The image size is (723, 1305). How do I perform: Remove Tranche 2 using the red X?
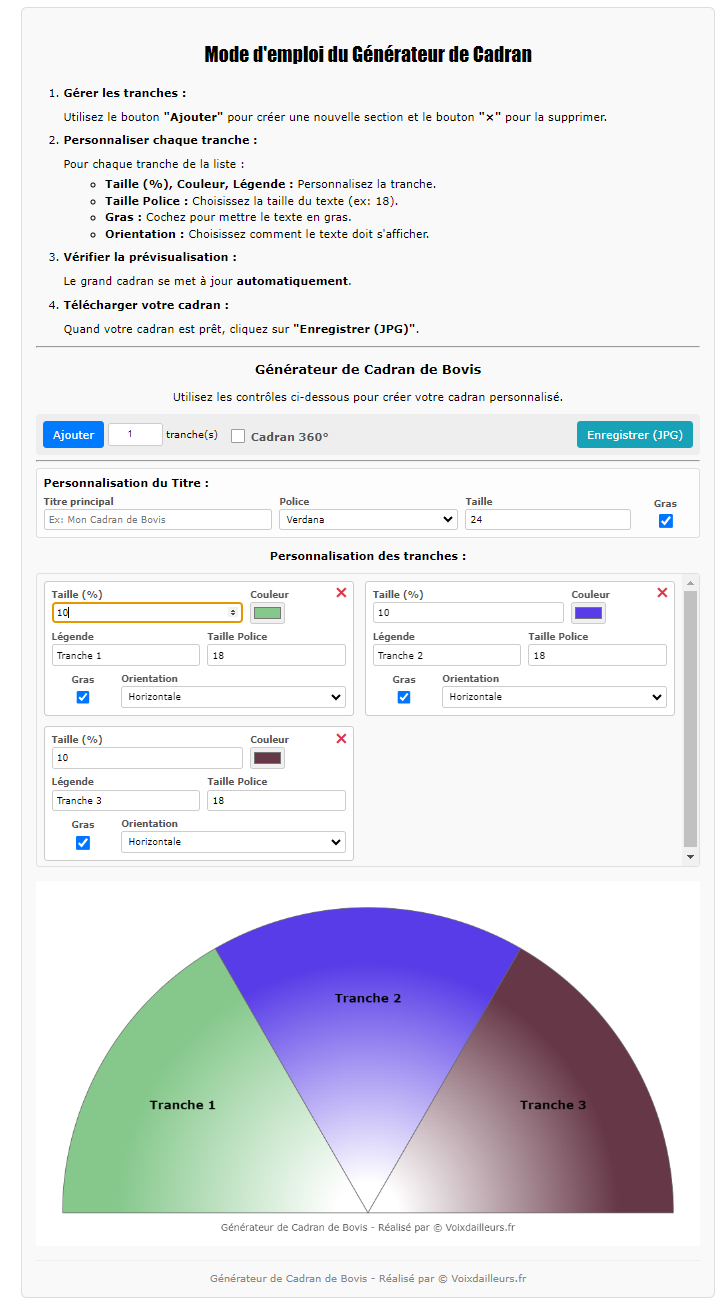coord(662,593)
